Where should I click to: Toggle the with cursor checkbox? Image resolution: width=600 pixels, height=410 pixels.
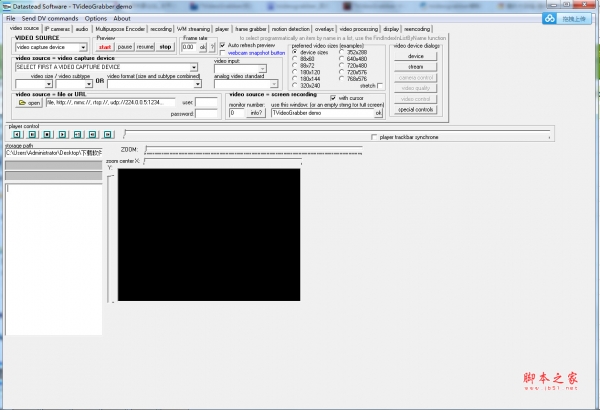[333, 98]
